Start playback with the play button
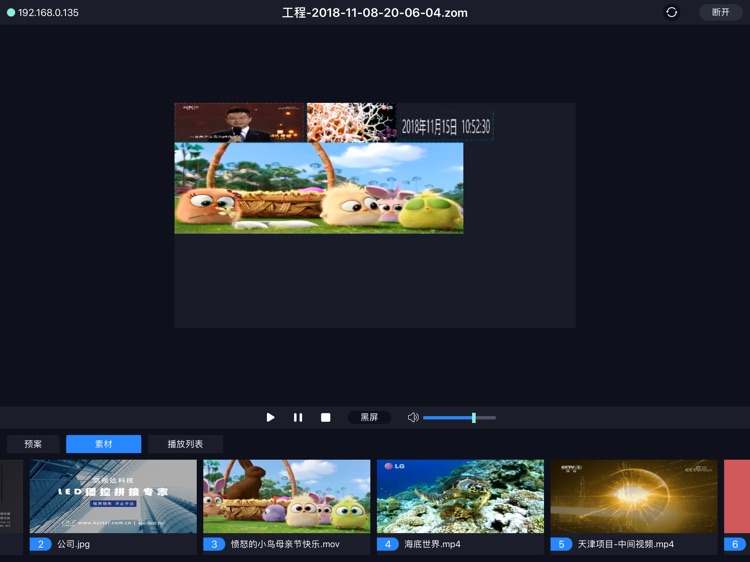Image resolution: width=750 pixels, height=562 pixels. coord(270,418)
